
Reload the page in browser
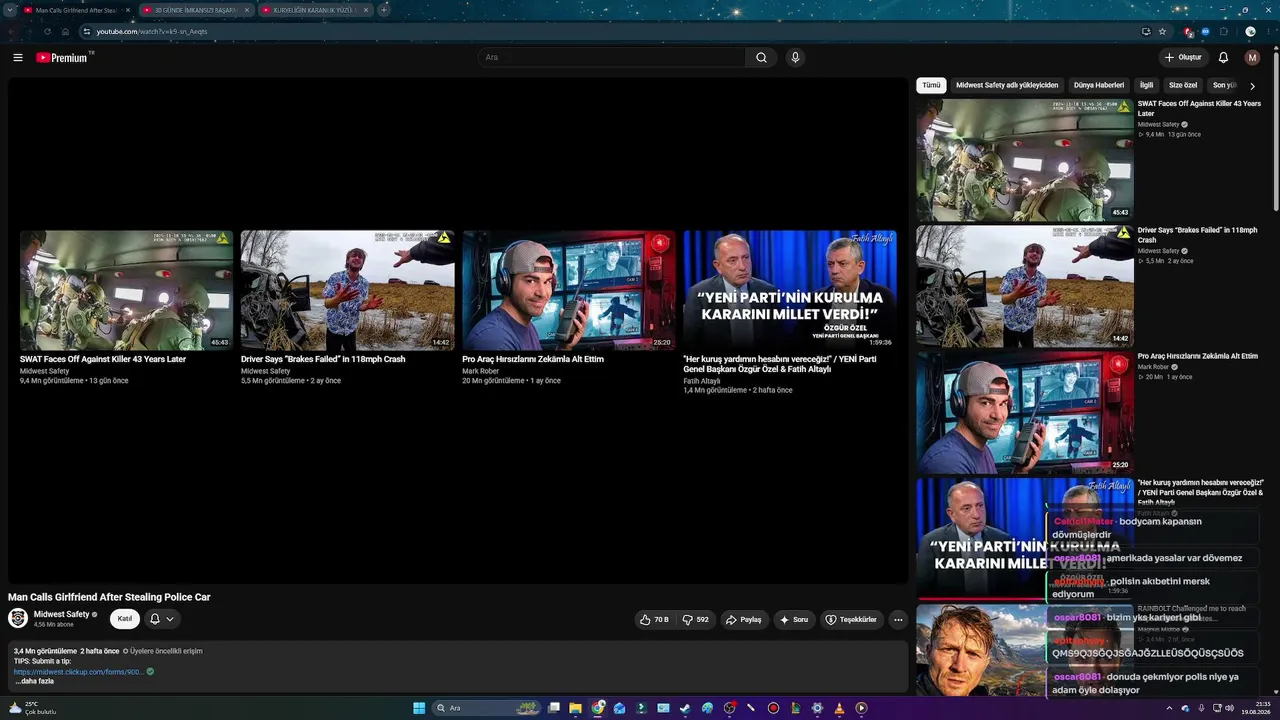pyautogui.click(x=47, y=31)
